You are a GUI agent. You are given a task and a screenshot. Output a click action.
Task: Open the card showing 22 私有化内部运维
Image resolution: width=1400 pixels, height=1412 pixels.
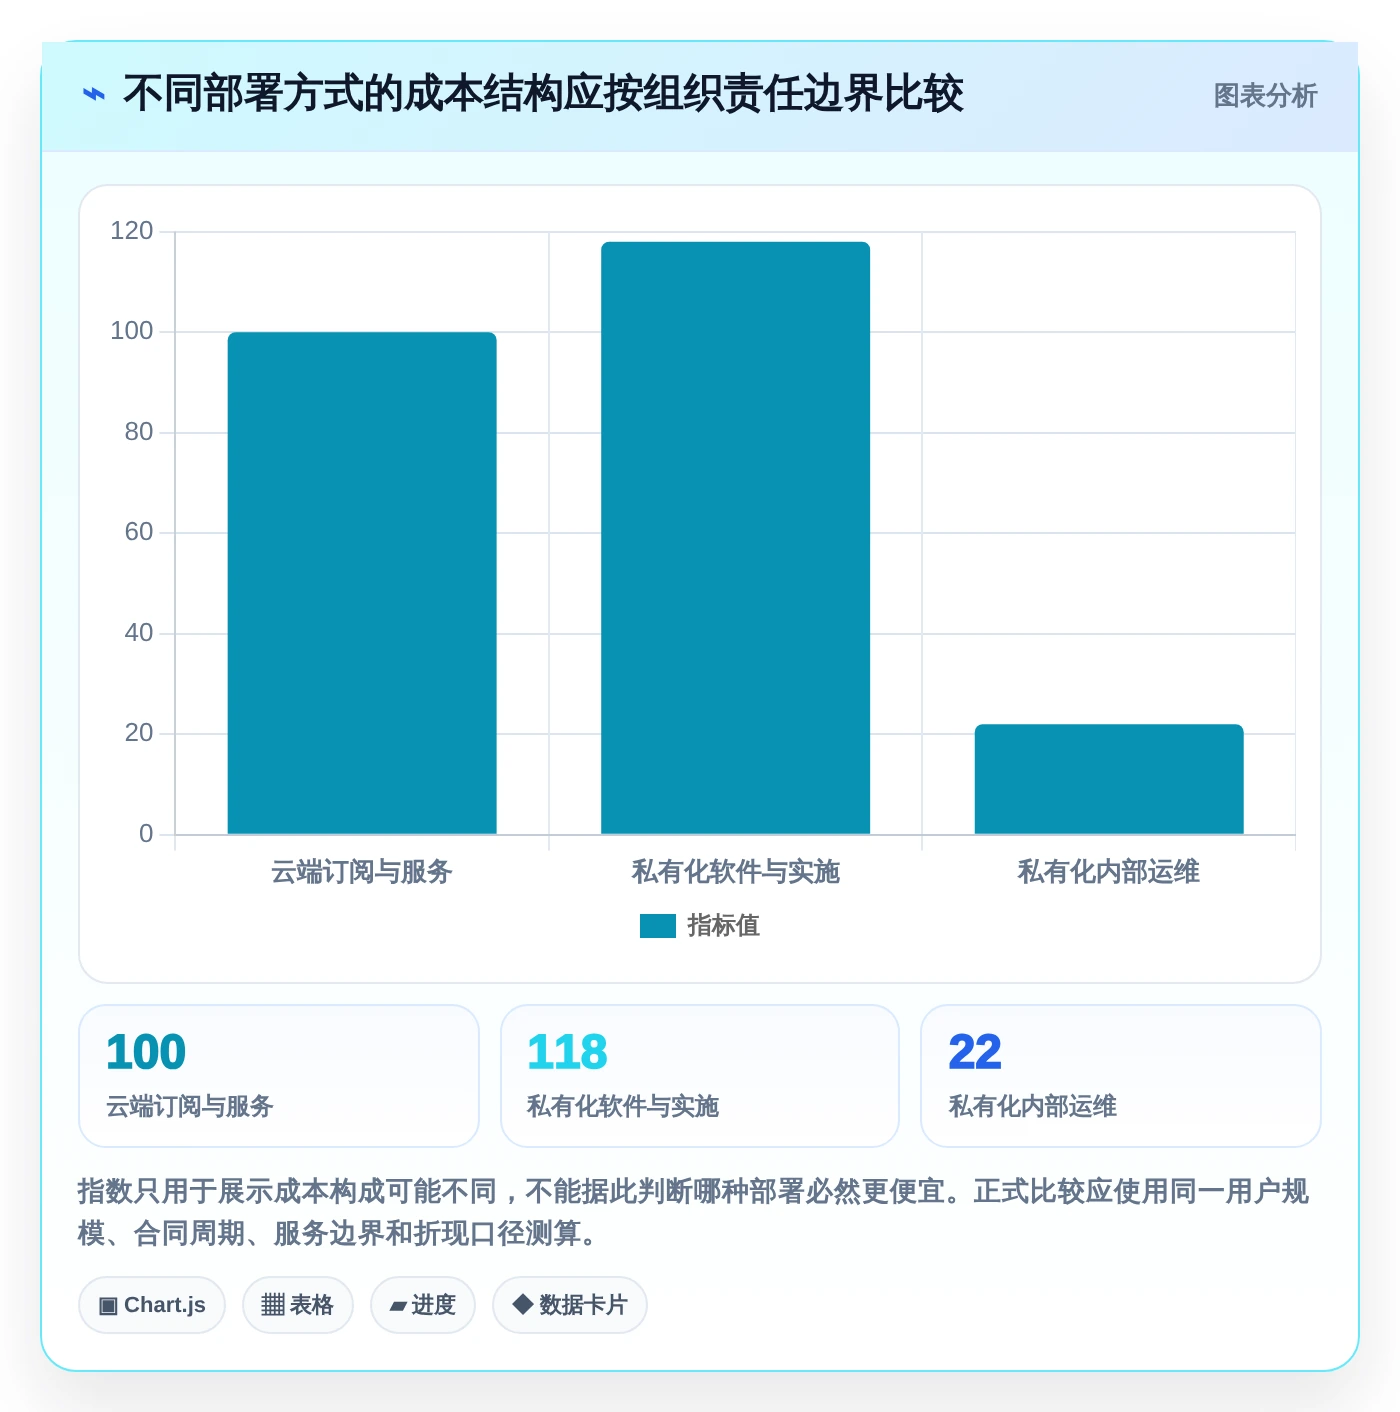coord(1121,1076)
